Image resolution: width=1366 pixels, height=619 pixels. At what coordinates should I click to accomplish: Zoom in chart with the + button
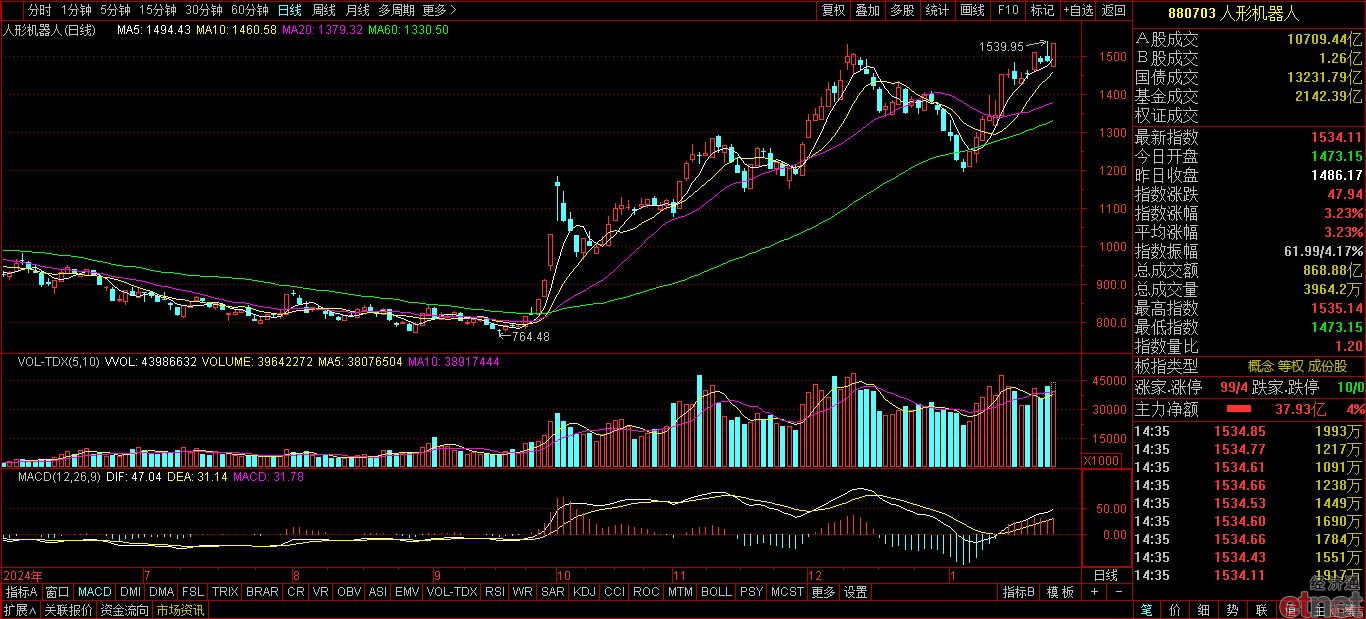[x=1094, y=592]
